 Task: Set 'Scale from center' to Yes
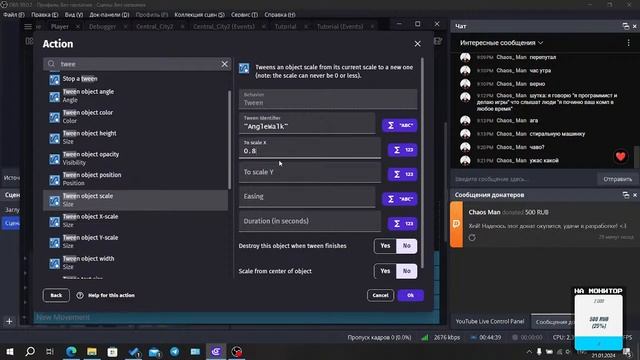tap(385, 271)
